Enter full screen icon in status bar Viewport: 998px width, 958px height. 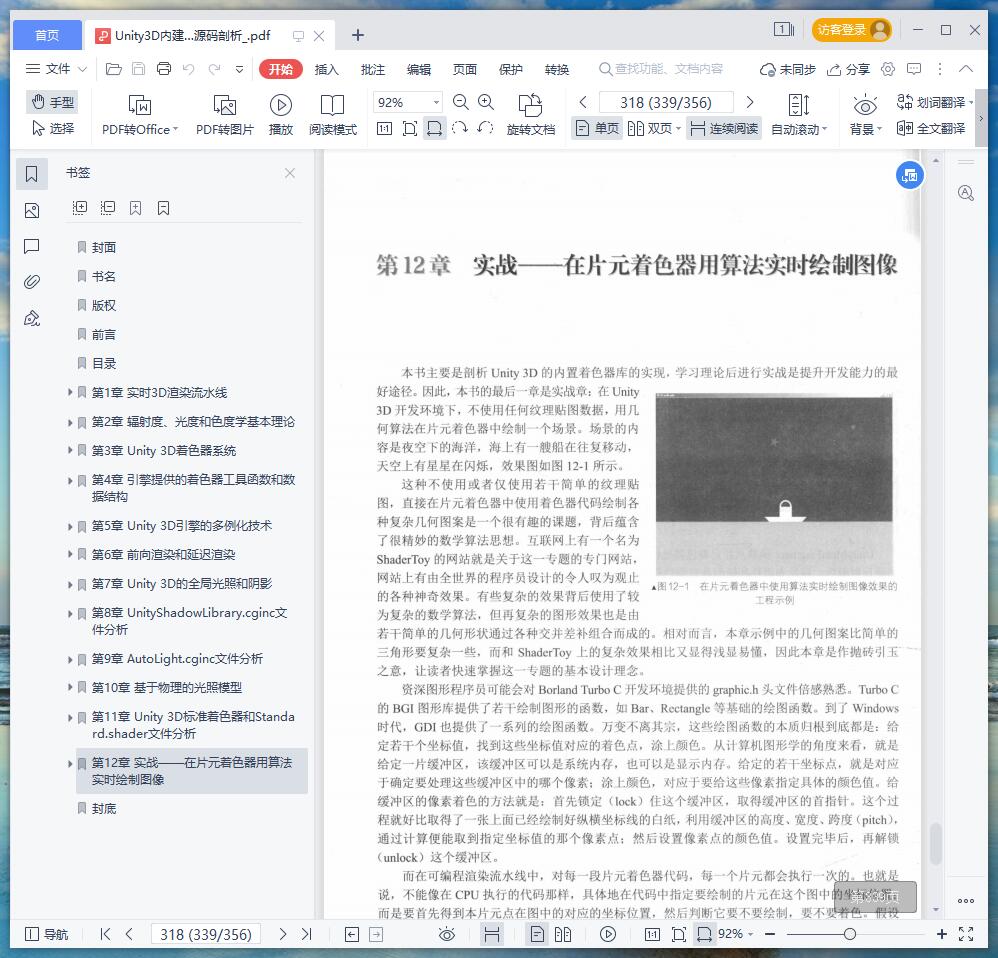pos(966,934)
